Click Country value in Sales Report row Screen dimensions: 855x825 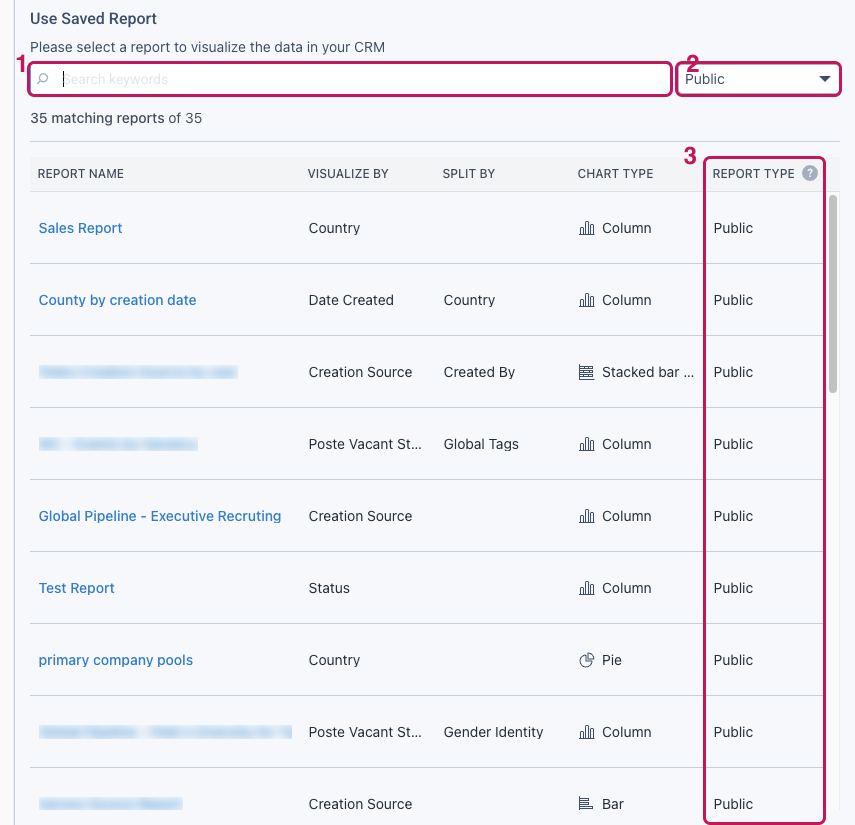(x=334, y=228)
